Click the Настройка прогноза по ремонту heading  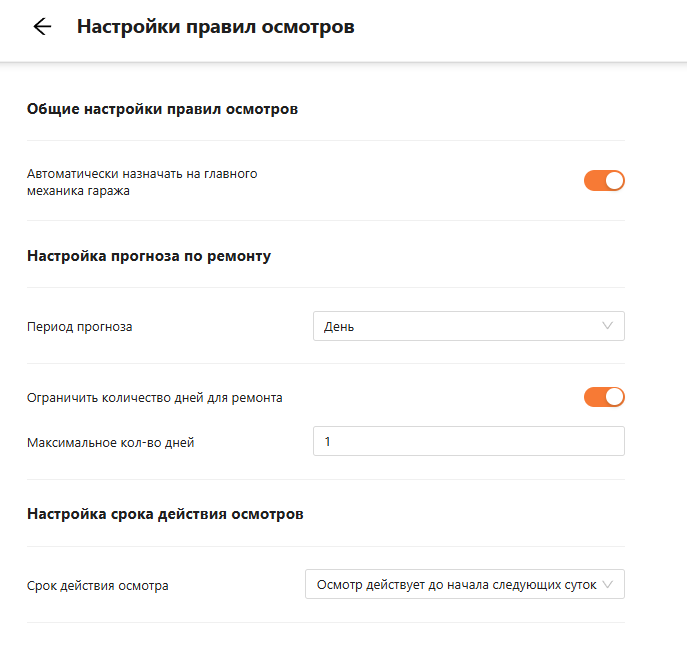(149, 255)
